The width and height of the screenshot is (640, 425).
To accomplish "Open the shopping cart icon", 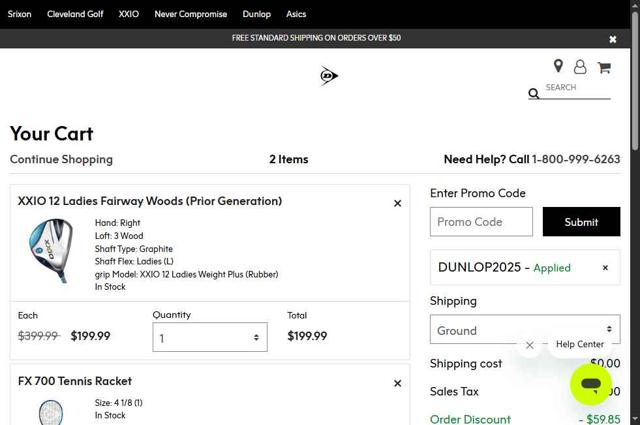I will click(604, 67).
